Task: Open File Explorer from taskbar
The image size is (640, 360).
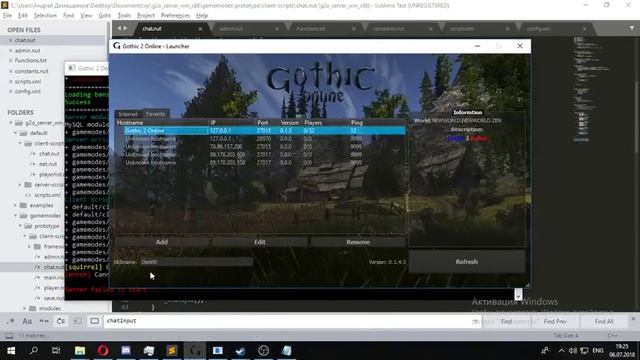Action: (80, 351)
